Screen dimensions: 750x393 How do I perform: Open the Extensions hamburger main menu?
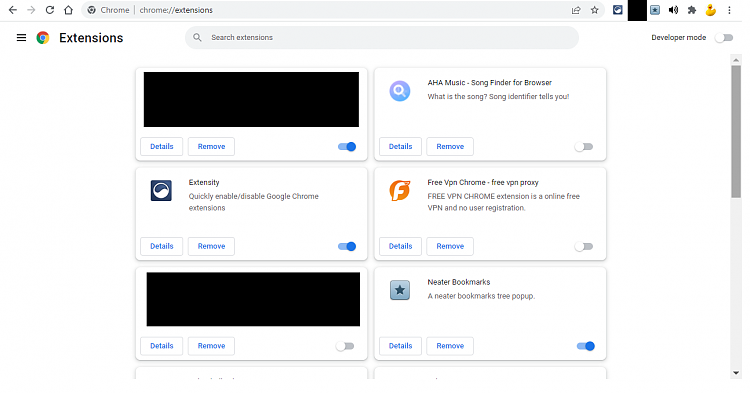tap(21, 38)
